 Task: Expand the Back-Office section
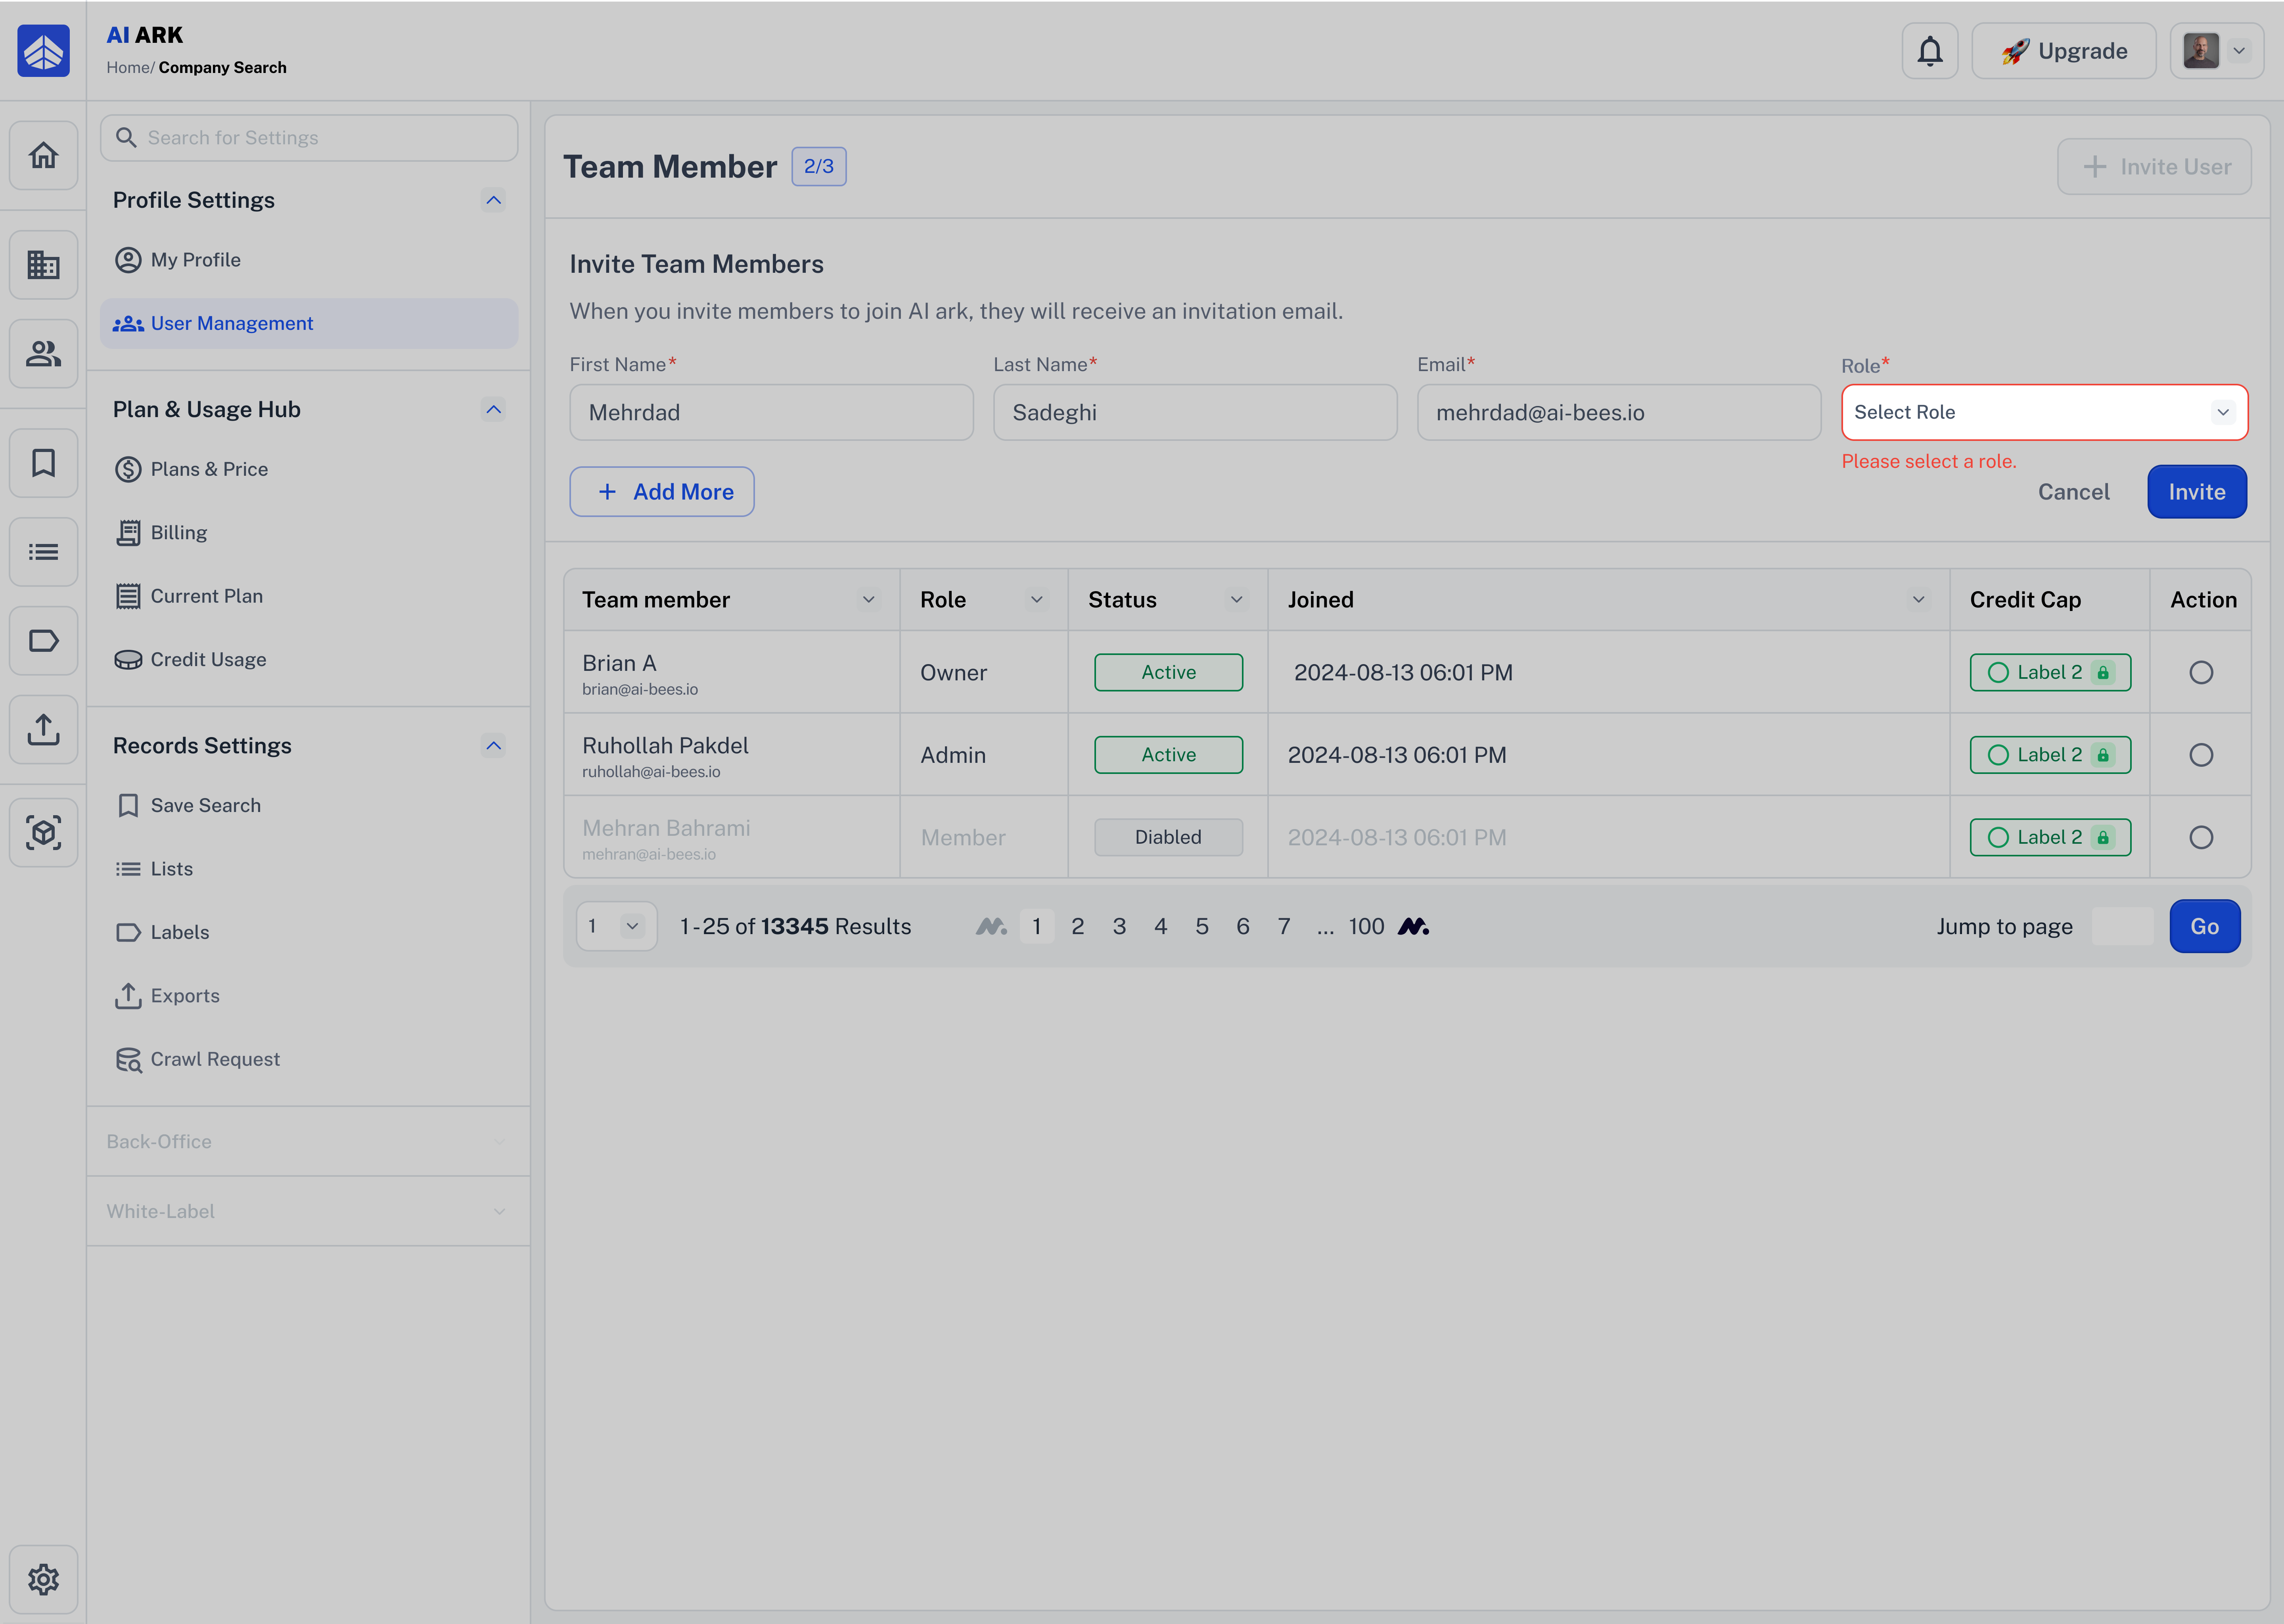coord(499,1142)
